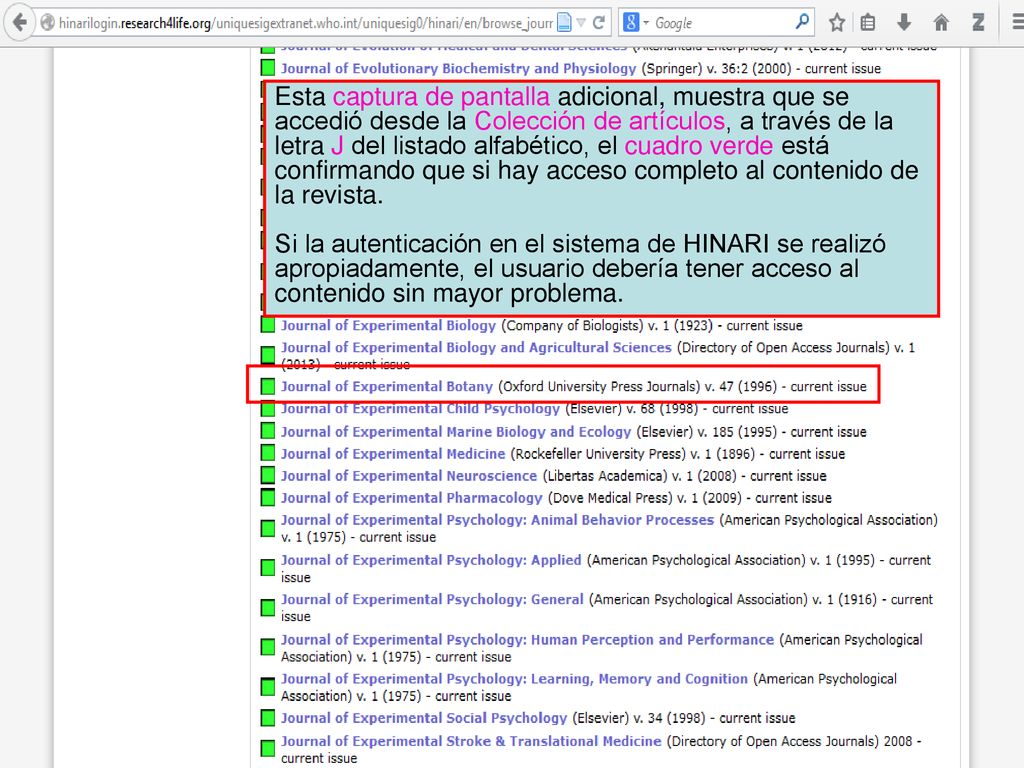
Task: Open Journal of Experimental Psychology: Applied
Action: (x=431, y=560)
